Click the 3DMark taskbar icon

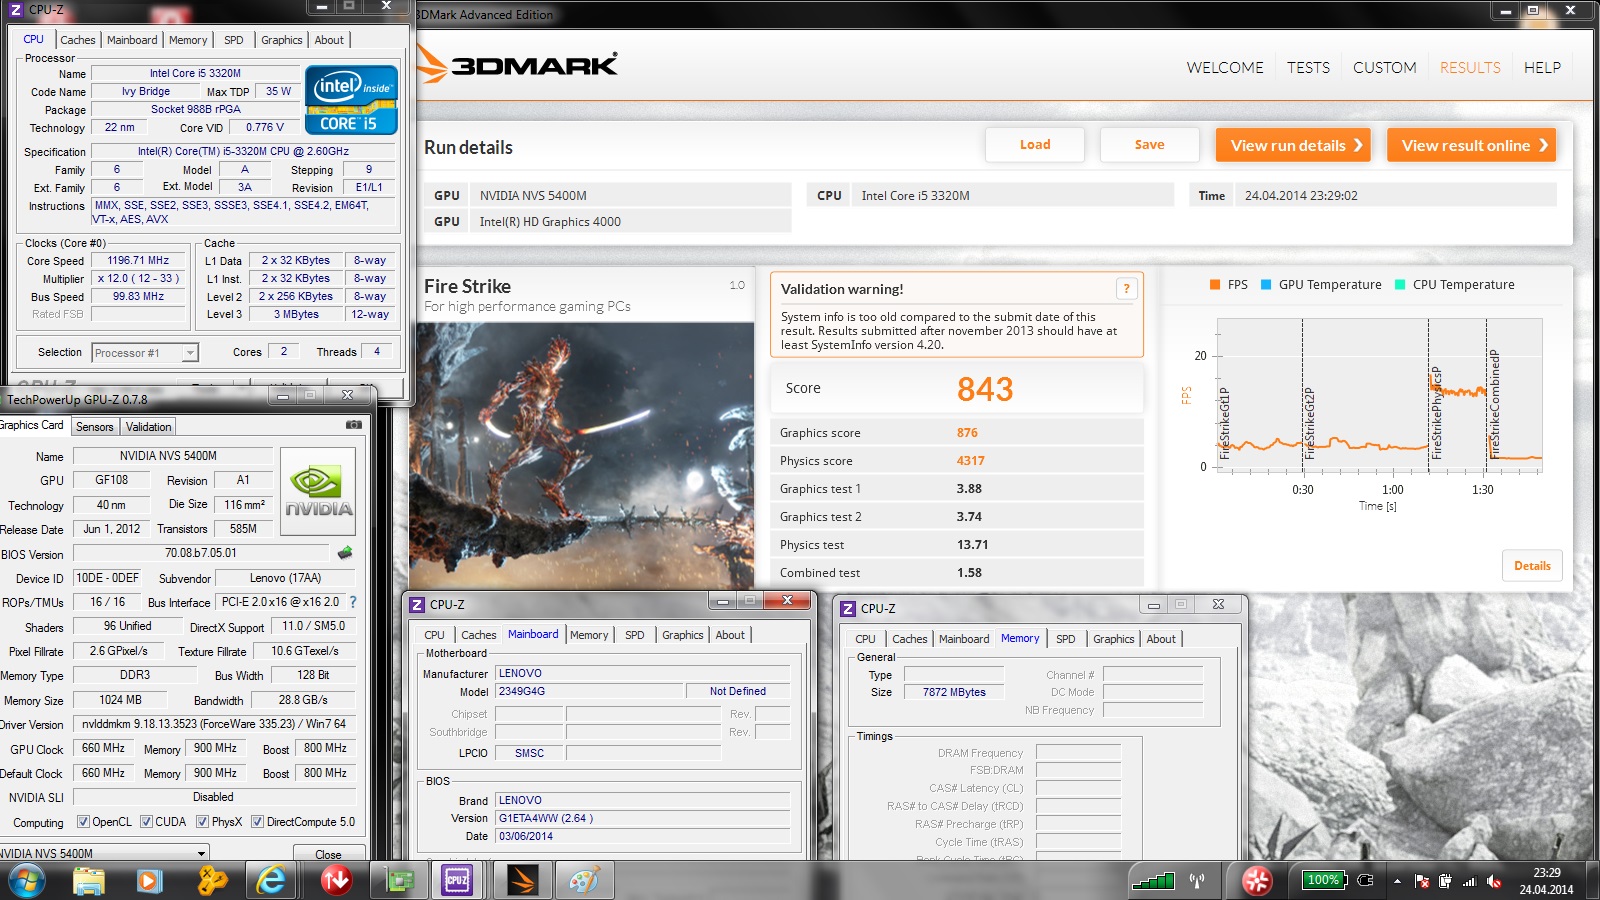click(522, 881)
